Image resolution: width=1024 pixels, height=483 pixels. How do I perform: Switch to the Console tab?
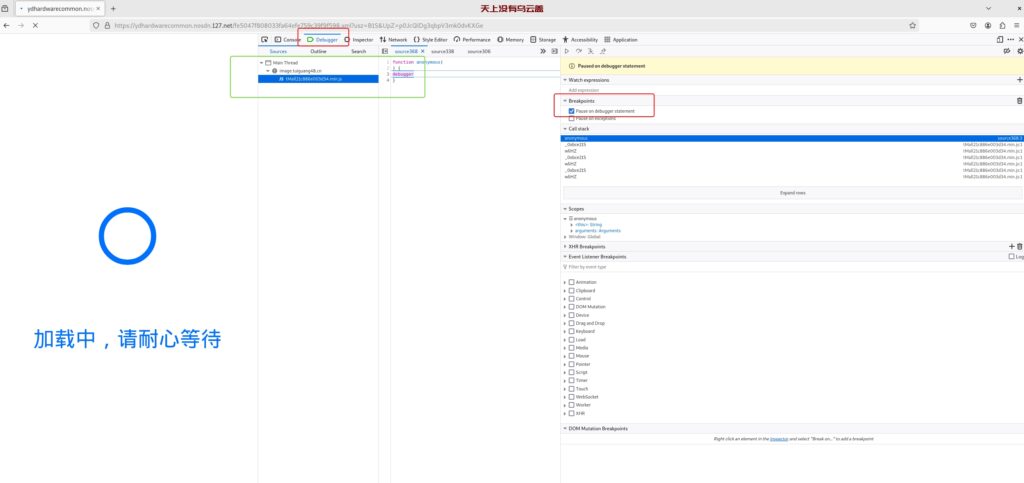[287, 40]
